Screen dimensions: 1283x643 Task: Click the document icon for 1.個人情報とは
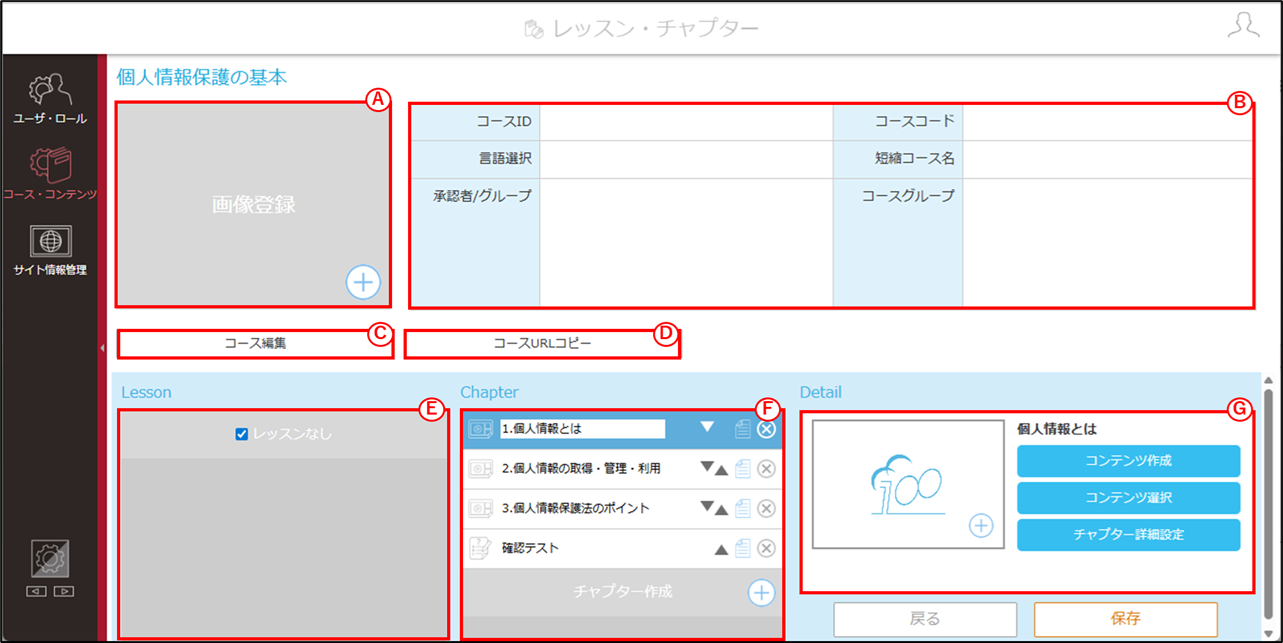[742, 429]
